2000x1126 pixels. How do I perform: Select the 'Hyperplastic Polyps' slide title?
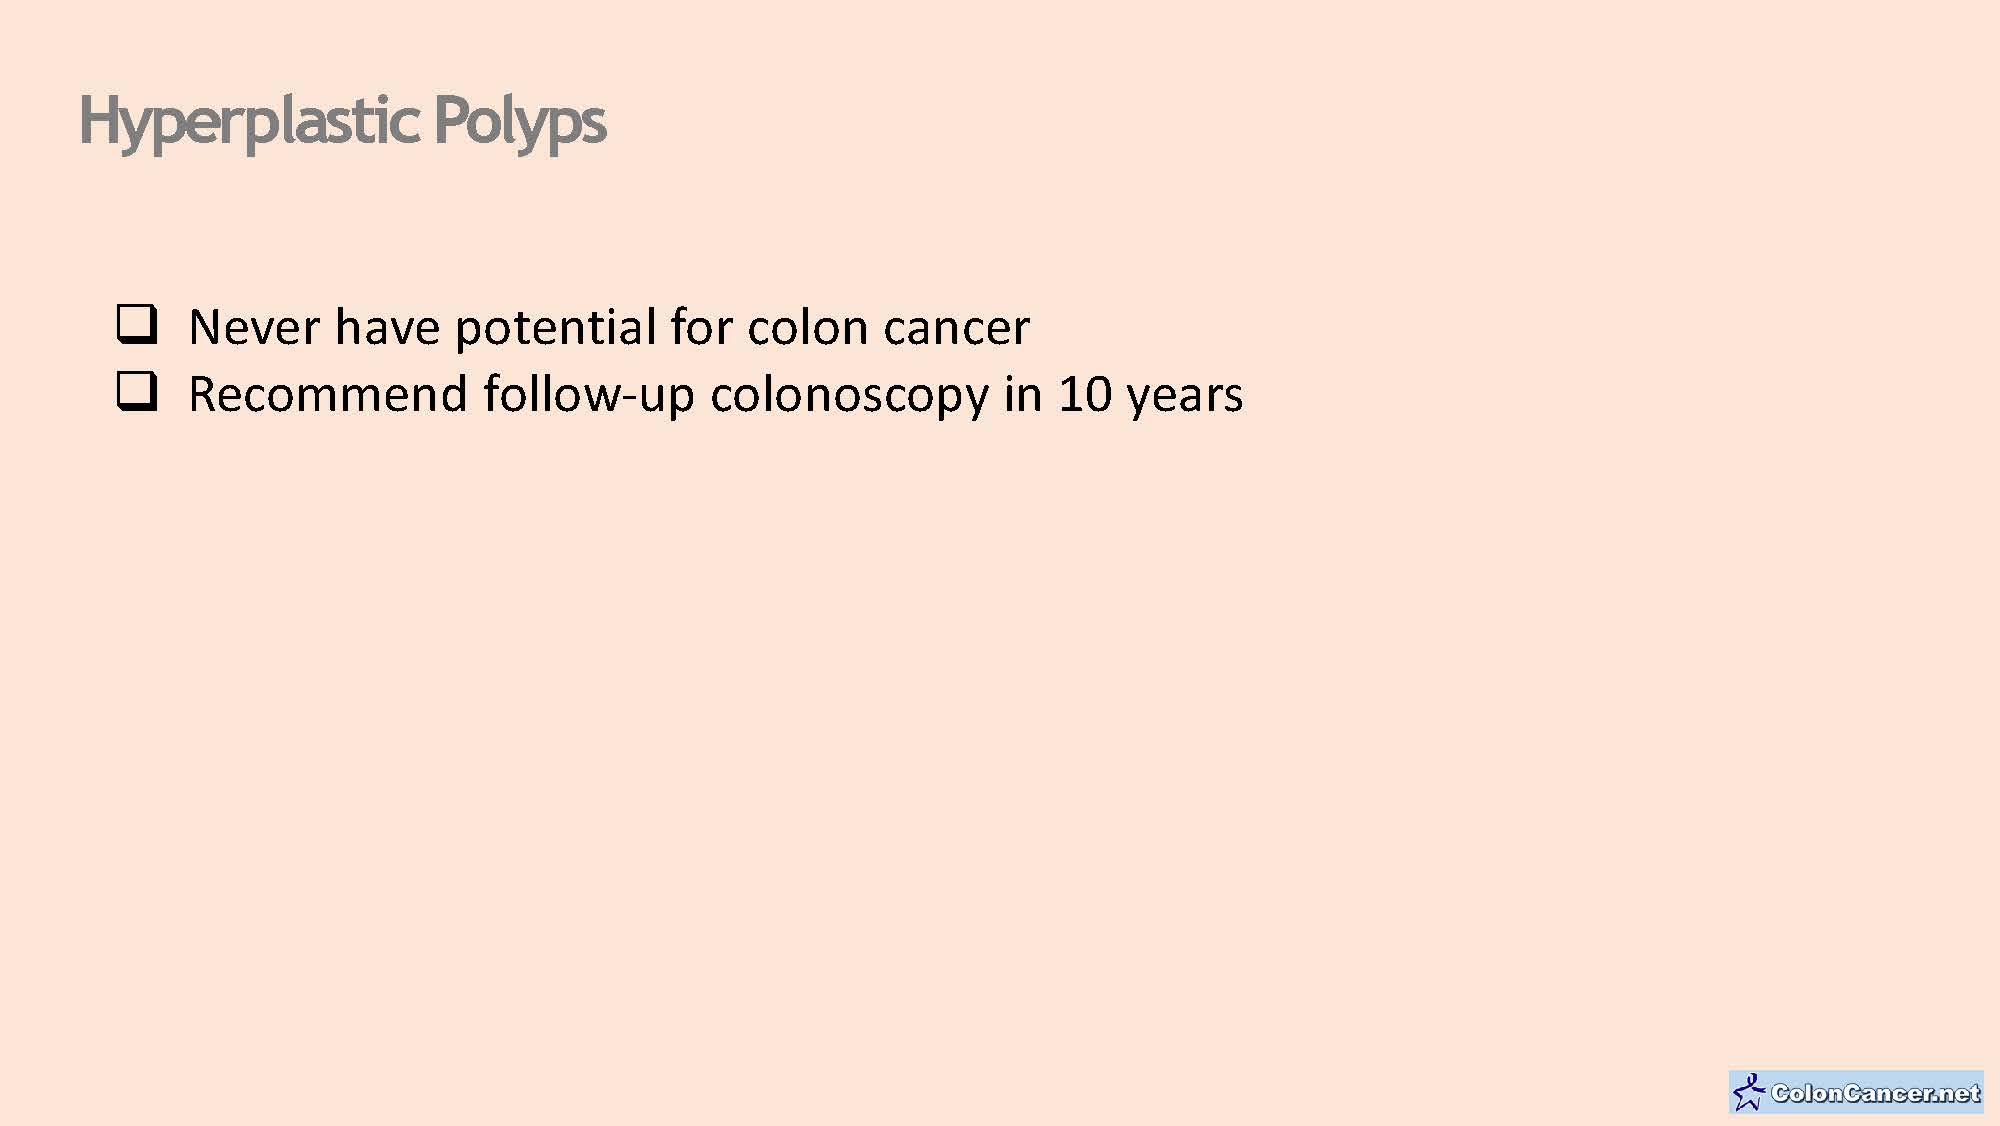[342, 122]
